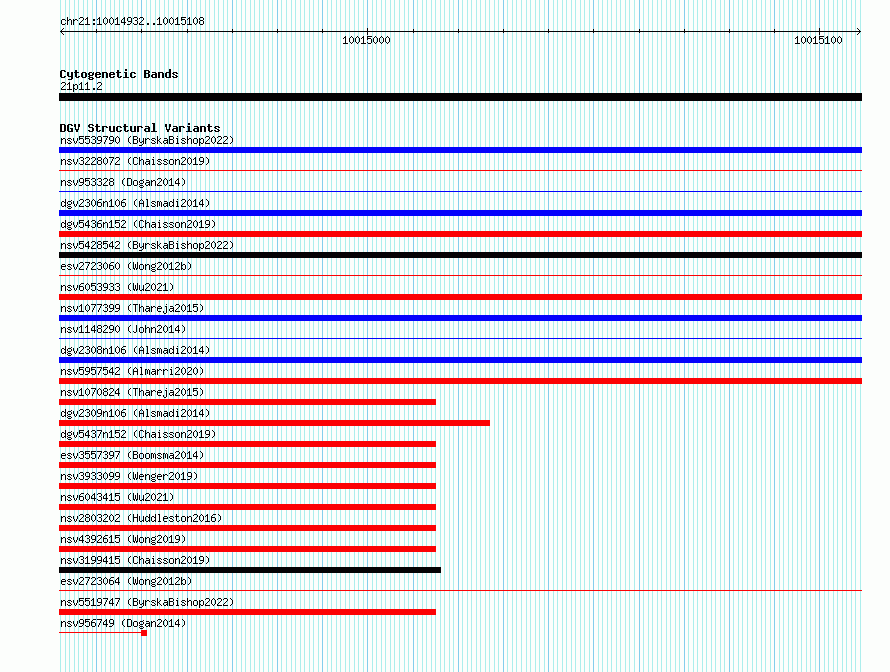Open variant nsv6043415 (Wu2021)
Screen dimensions: 890x672
click(x=117, y=497)
